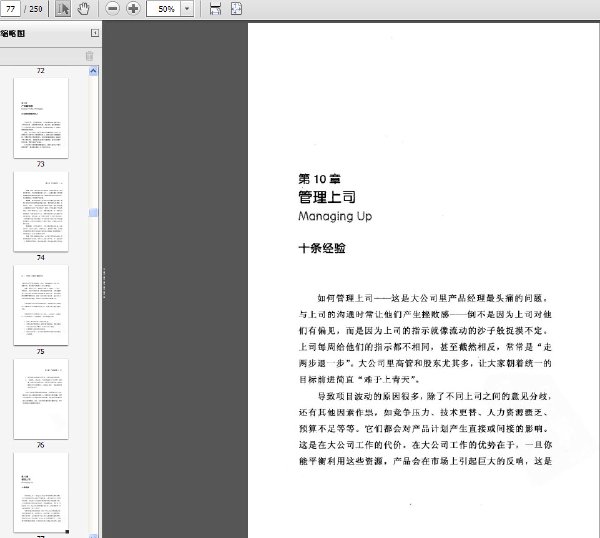The image size is (600, 538).
Task: Open the zoom level dropdown arrow
Action: tap(187, 9)
